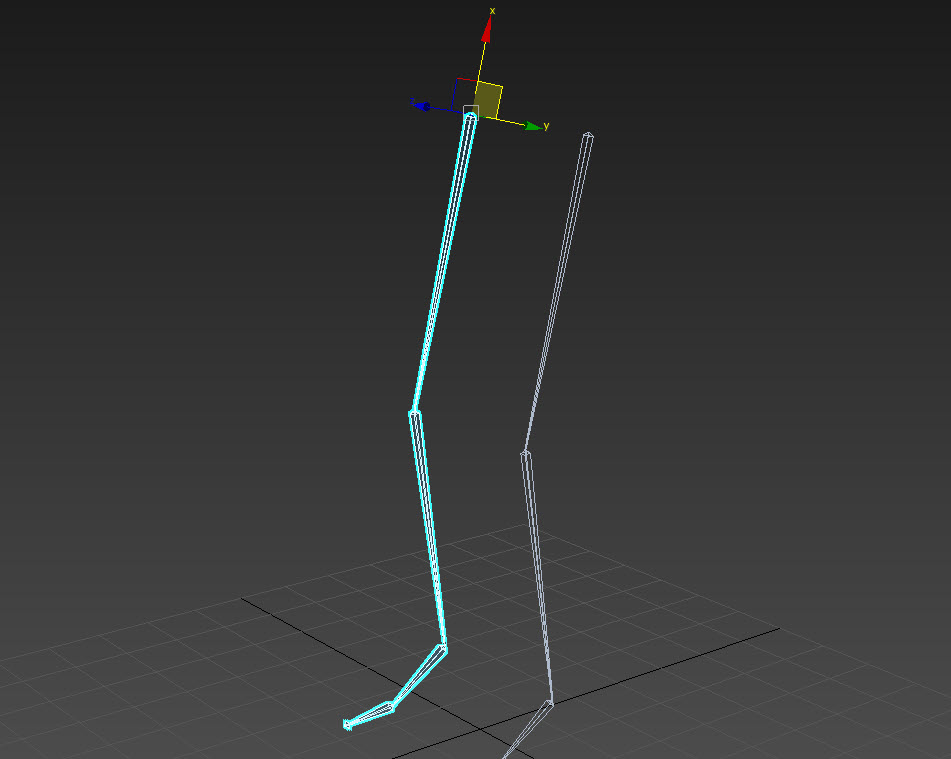Screen dimensions: 951x759
Task: Click the 'x' axis label
Action: (492, 10)
